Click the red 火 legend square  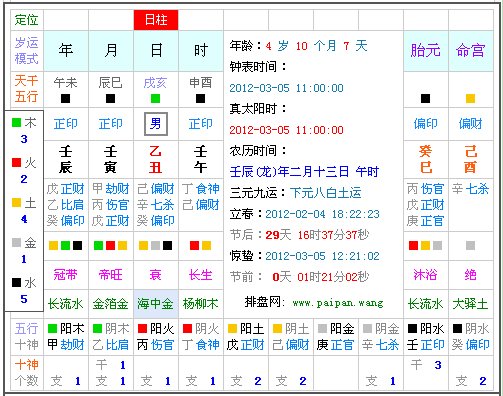tap(16, 162)
